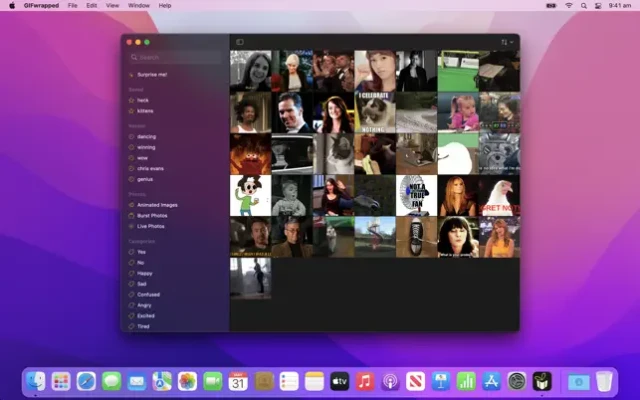Screen dimensions: 640x400
Task: Open the Help menu
Action: (x=164, y=5)
